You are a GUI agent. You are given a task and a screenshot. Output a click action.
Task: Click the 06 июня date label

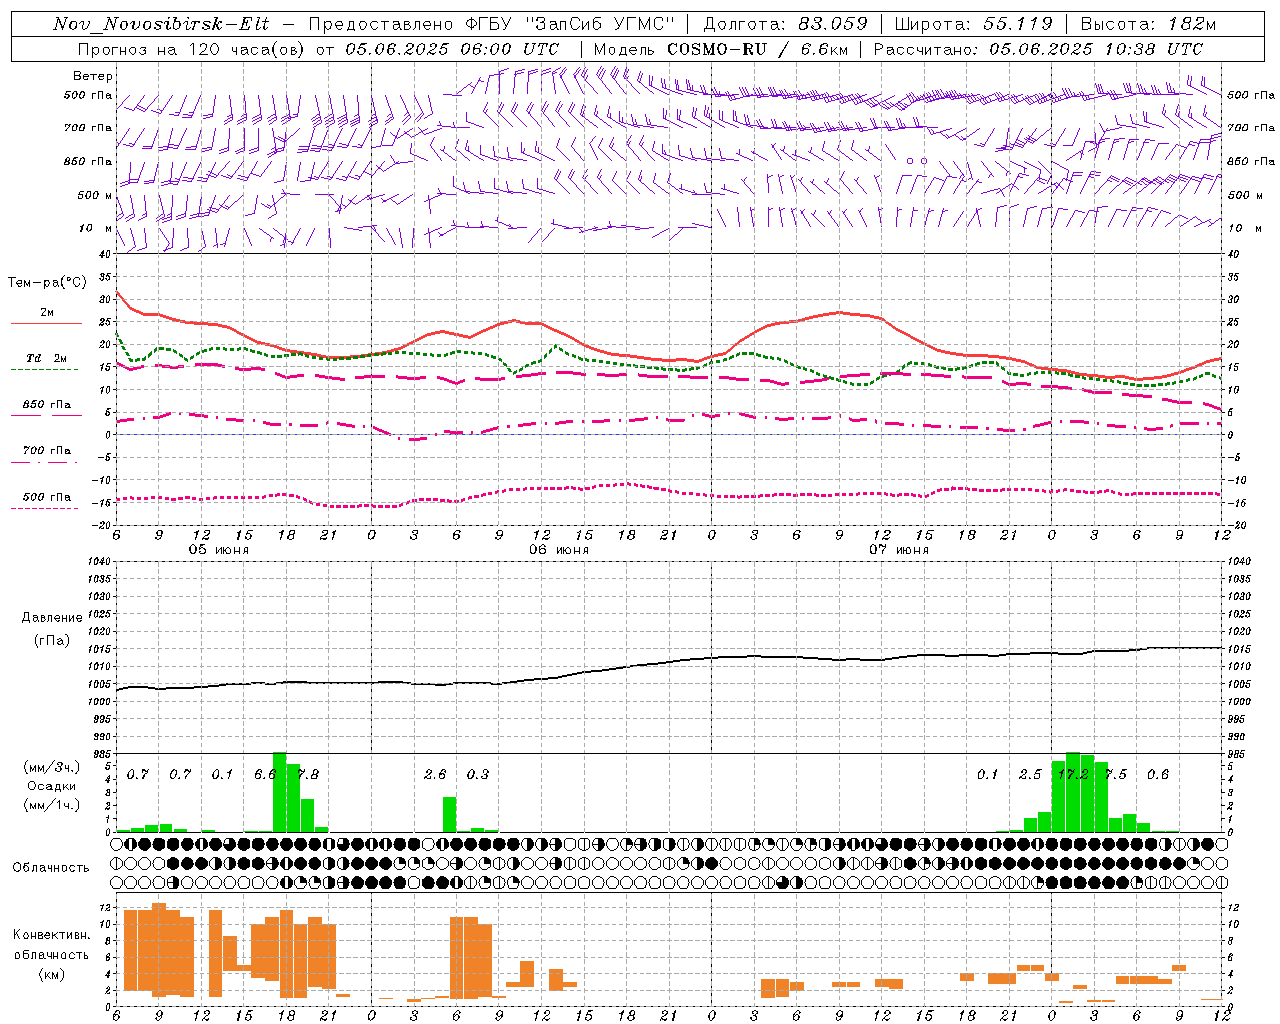point(559,550)
